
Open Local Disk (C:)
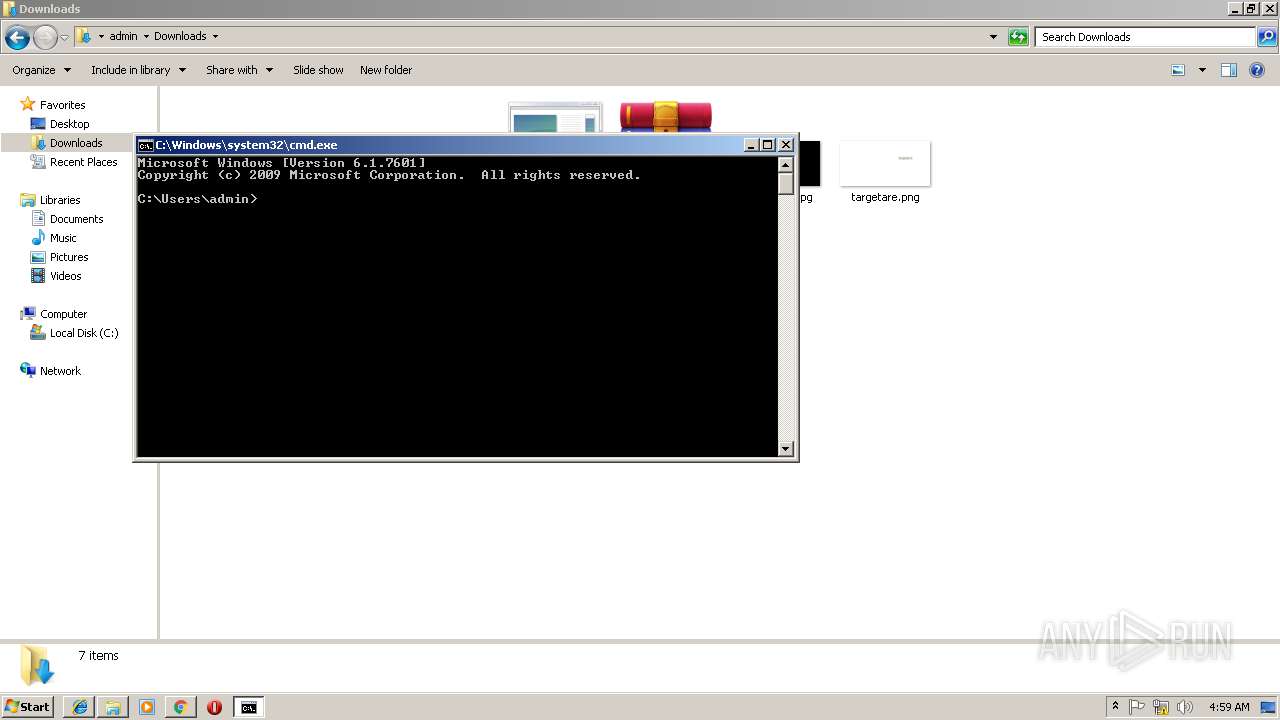84,333
